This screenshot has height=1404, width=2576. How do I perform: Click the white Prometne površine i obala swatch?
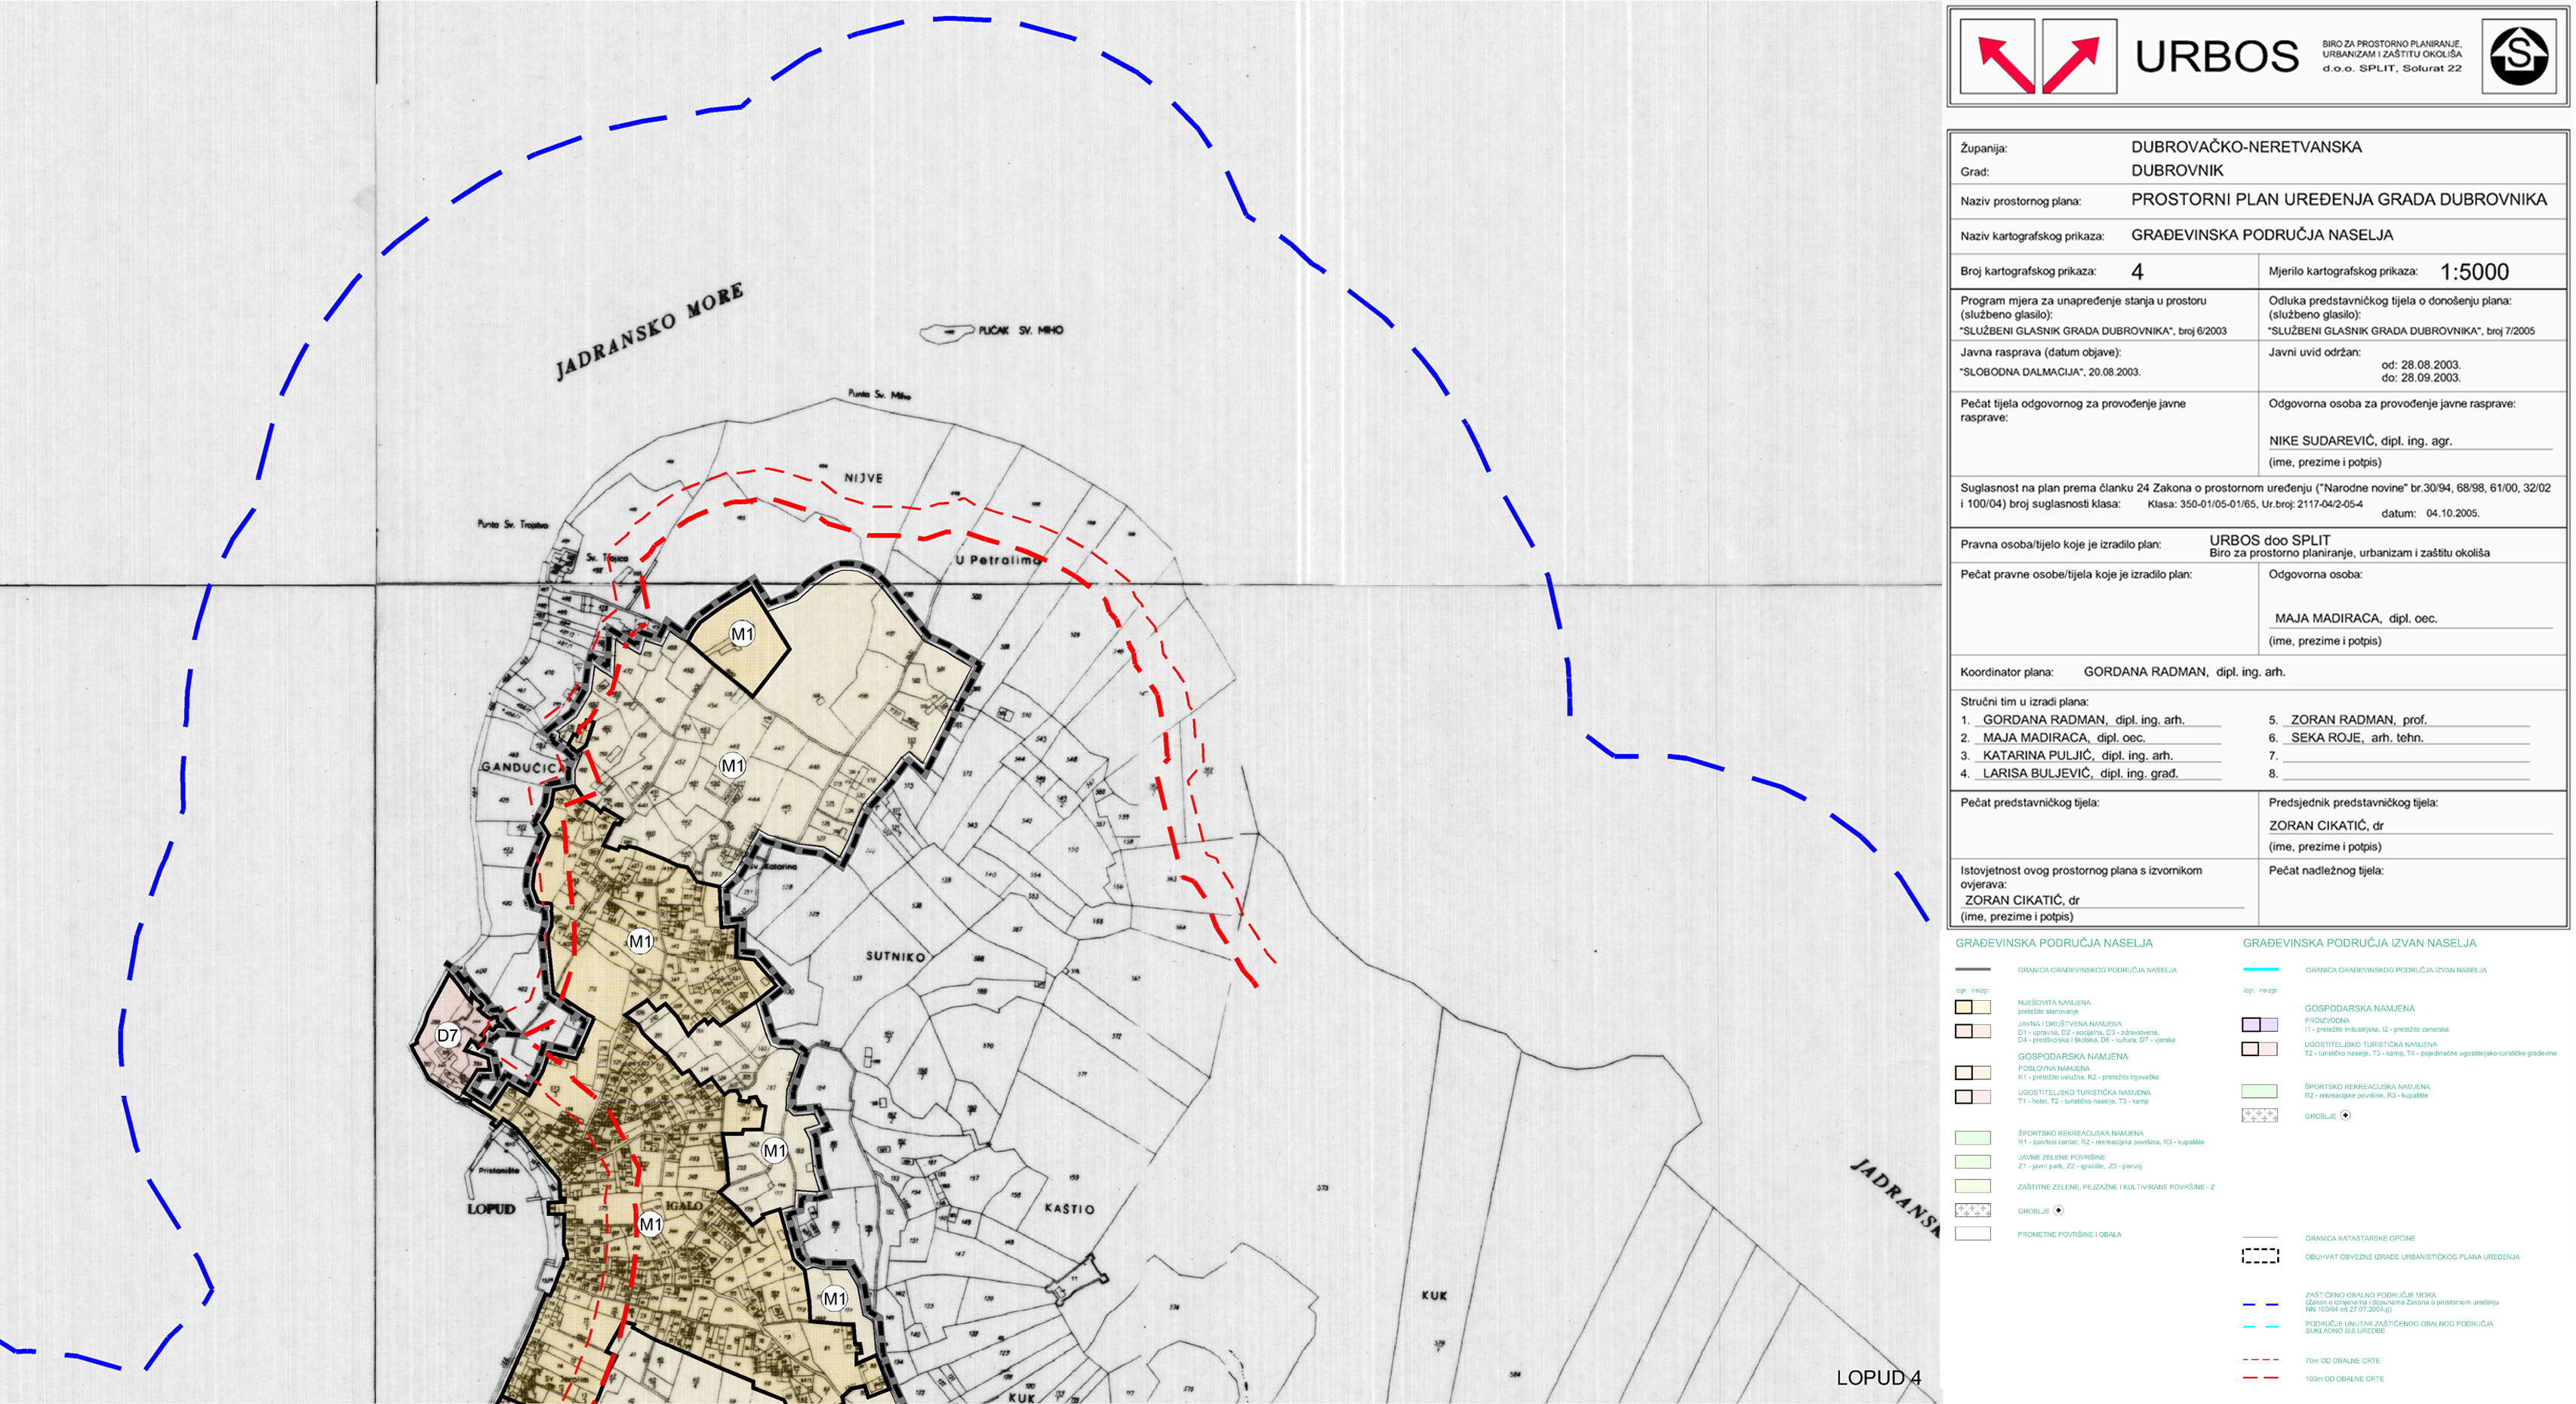[x=1972, y=1234]
